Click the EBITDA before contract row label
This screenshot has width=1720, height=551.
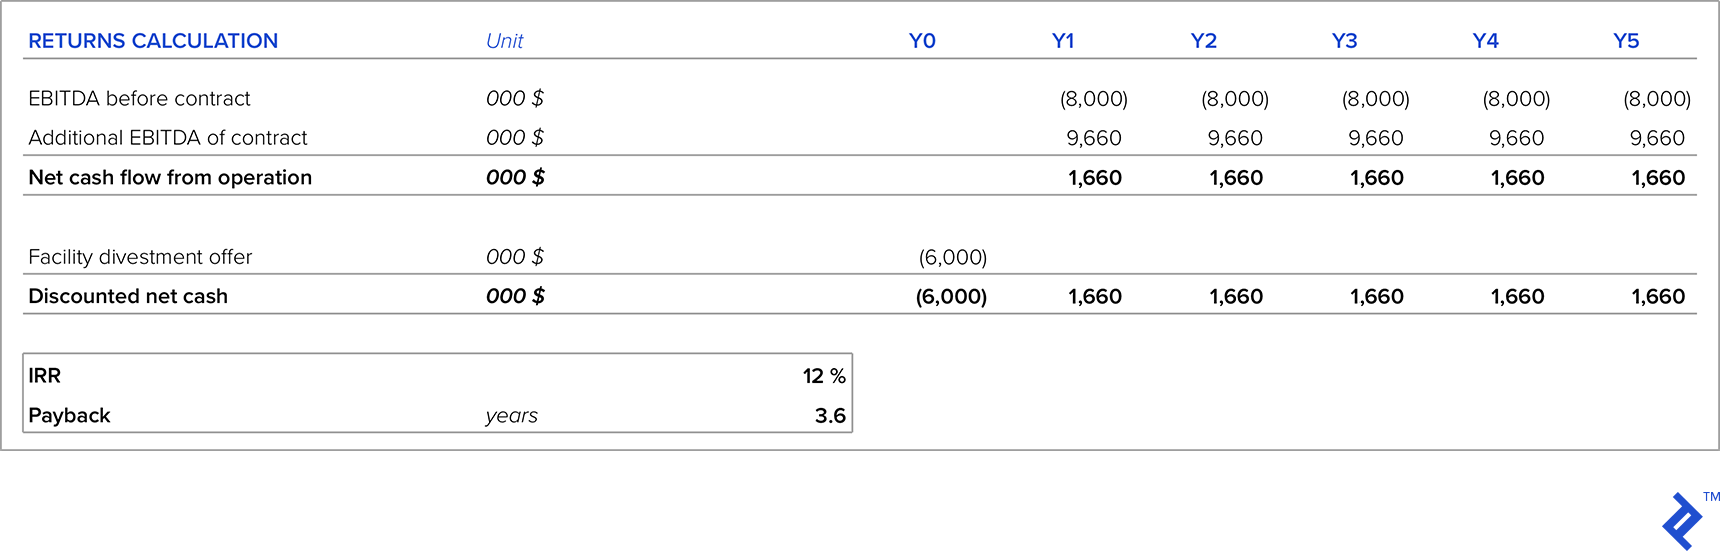[x=139, y=98]
